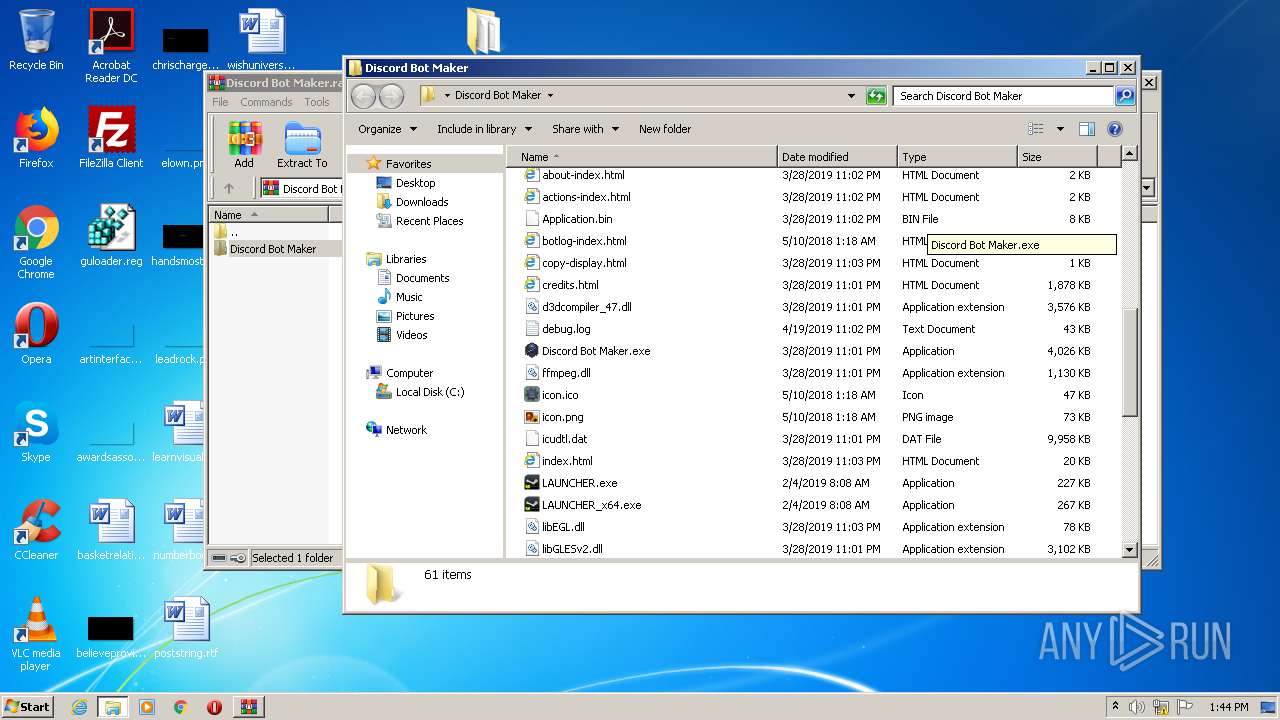Go up one level in WinRAR
1280x720 pixels.
229,188
